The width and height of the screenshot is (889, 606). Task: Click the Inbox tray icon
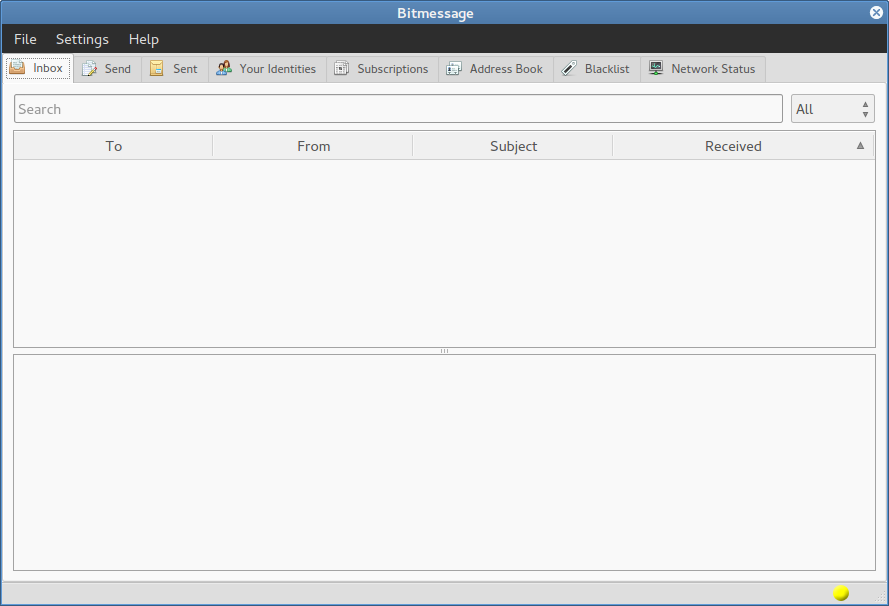[x=17, y=67]
